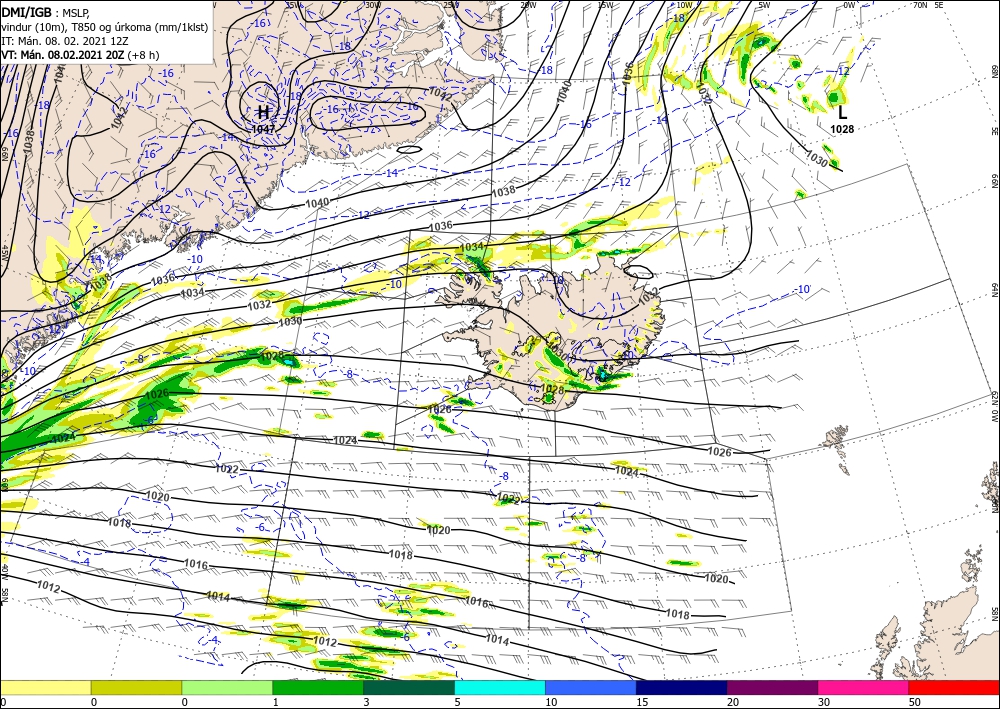Click the H high-pressure marker over Greenland
The height and width of the screenshot is (709, 1000).
pyautogui.click(x=263, y=113)
